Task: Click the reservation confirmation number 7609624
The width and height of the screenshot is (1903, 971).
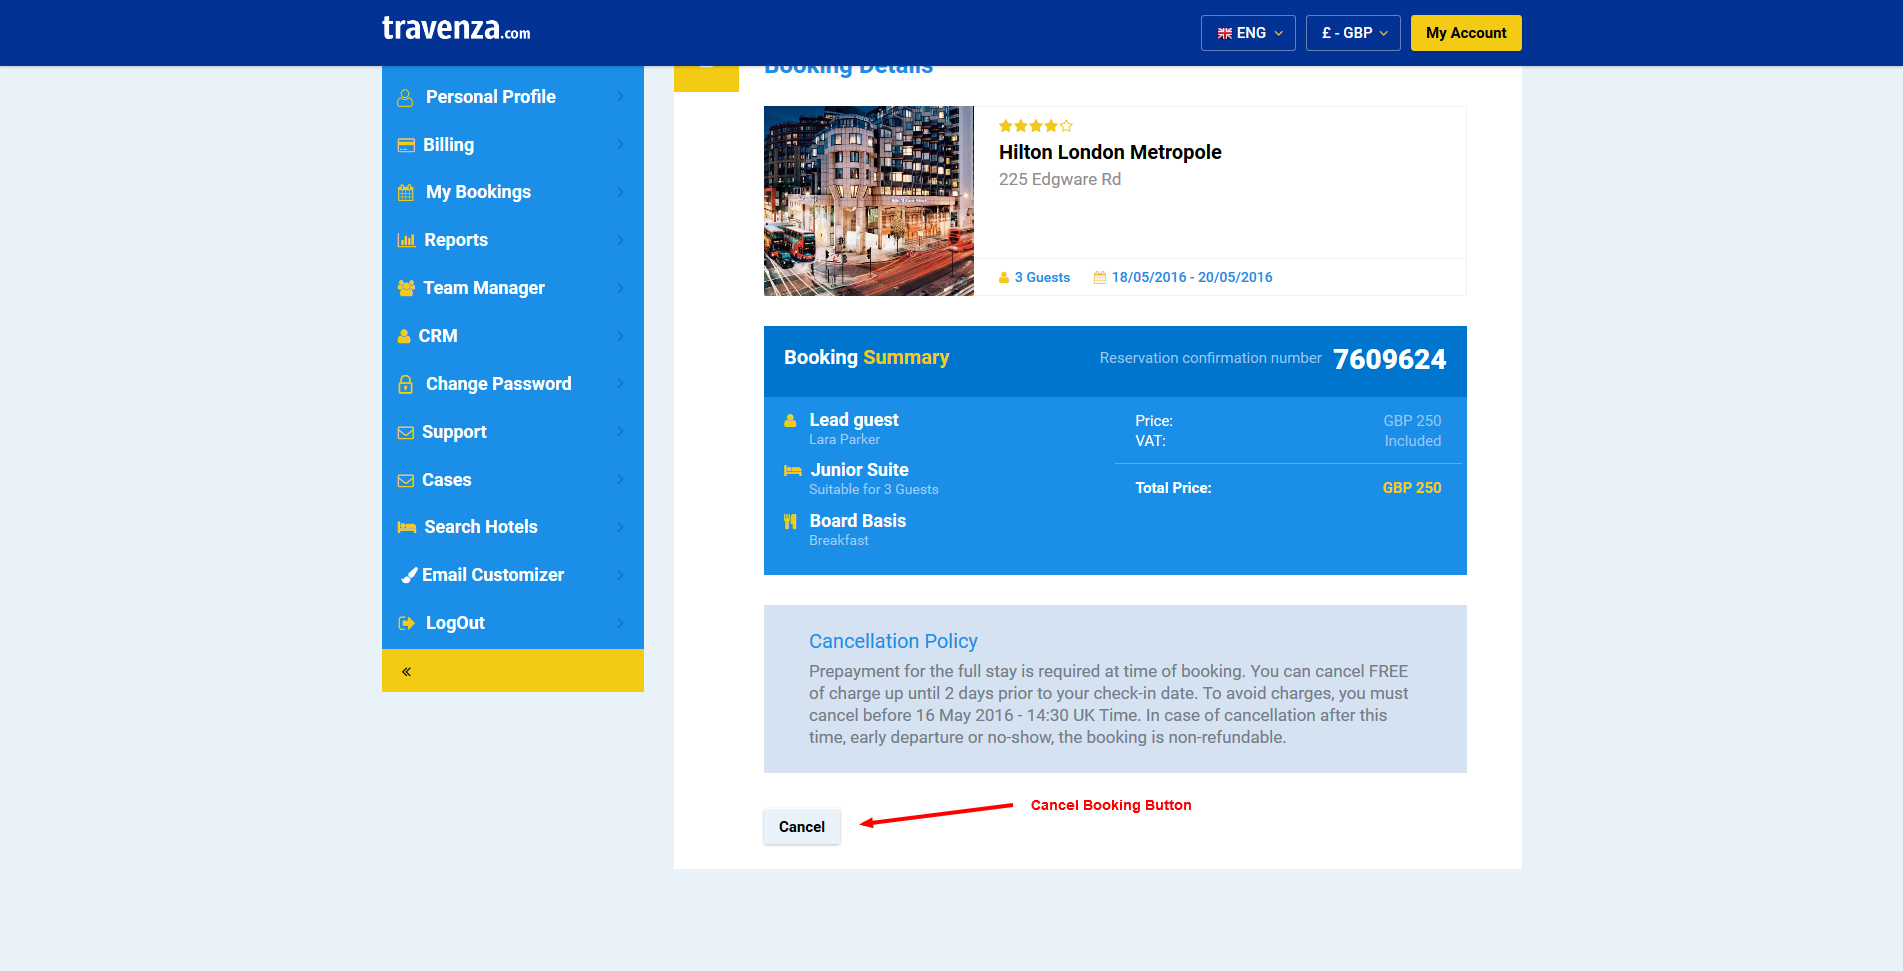Action: coord(1389,360)
